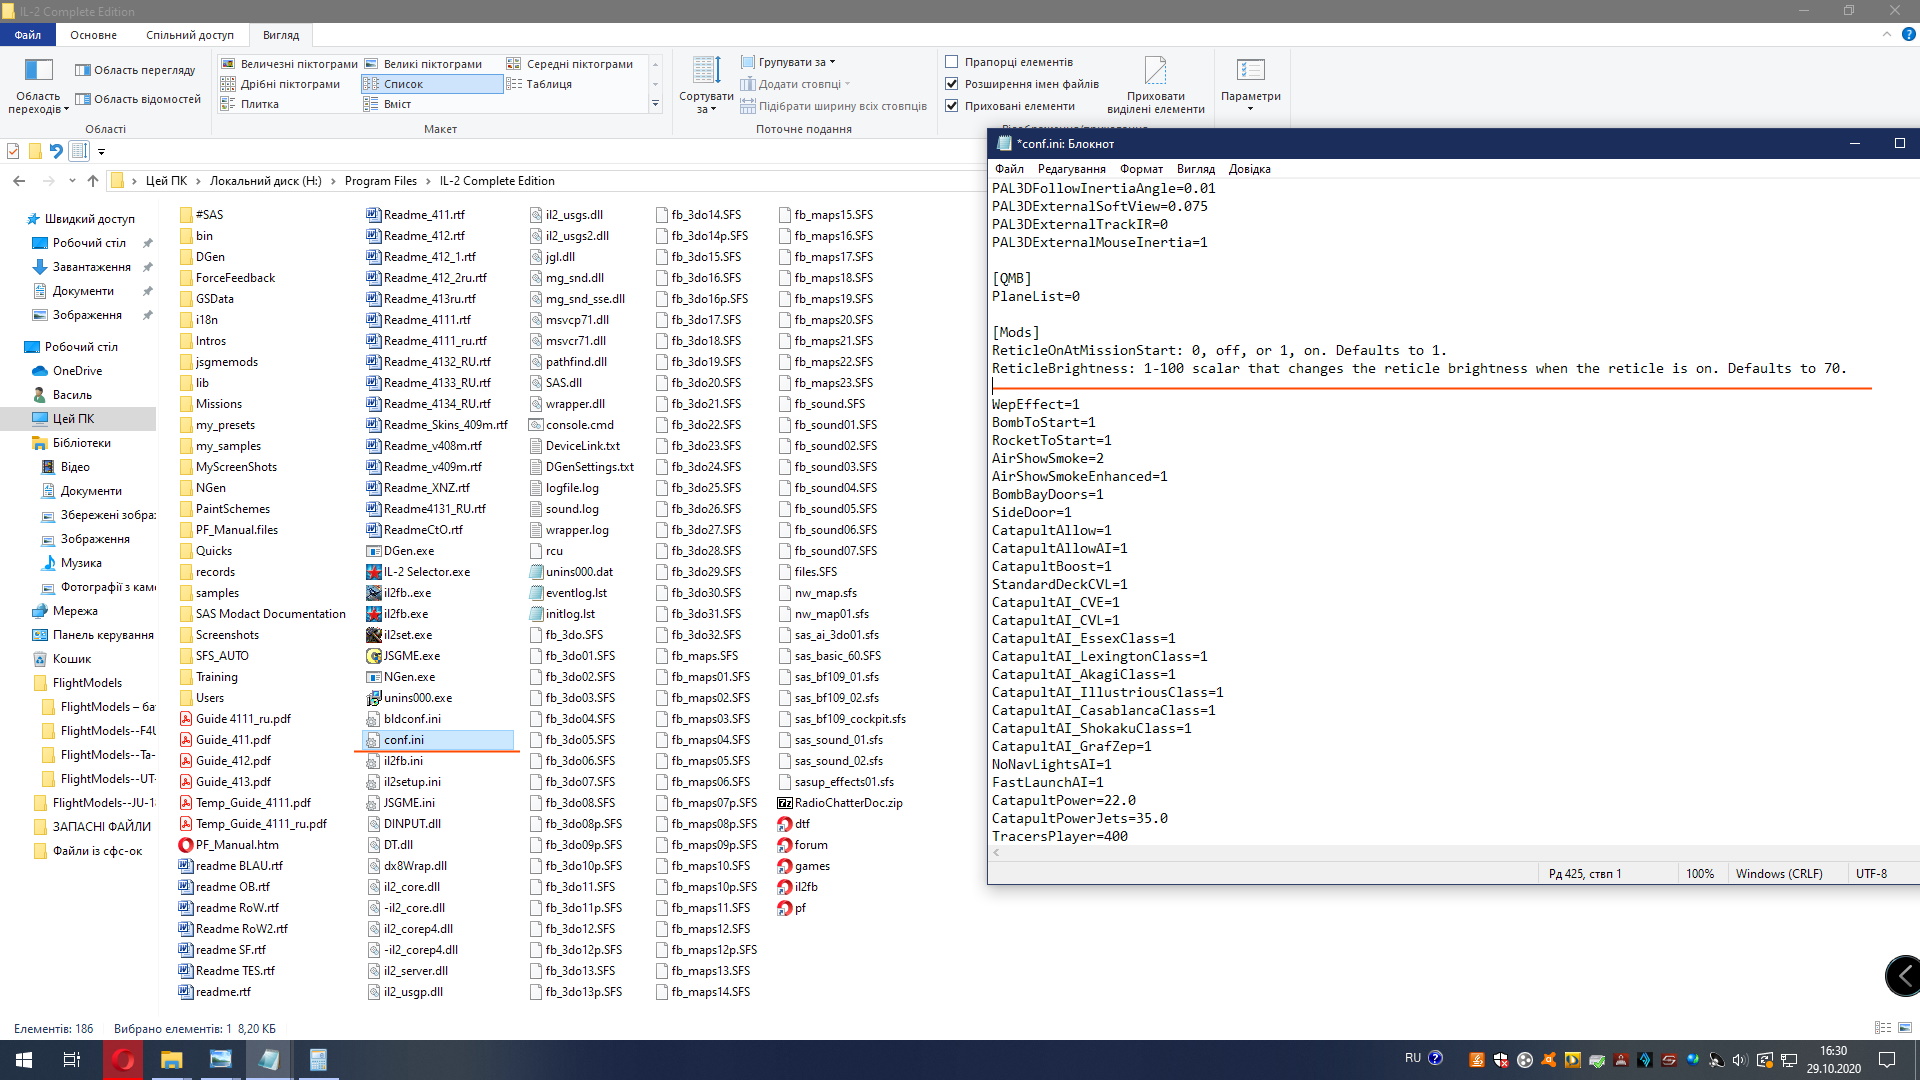
Task: Click Windows Start button
Action: pyautogui.click(x=24, y=1059)
